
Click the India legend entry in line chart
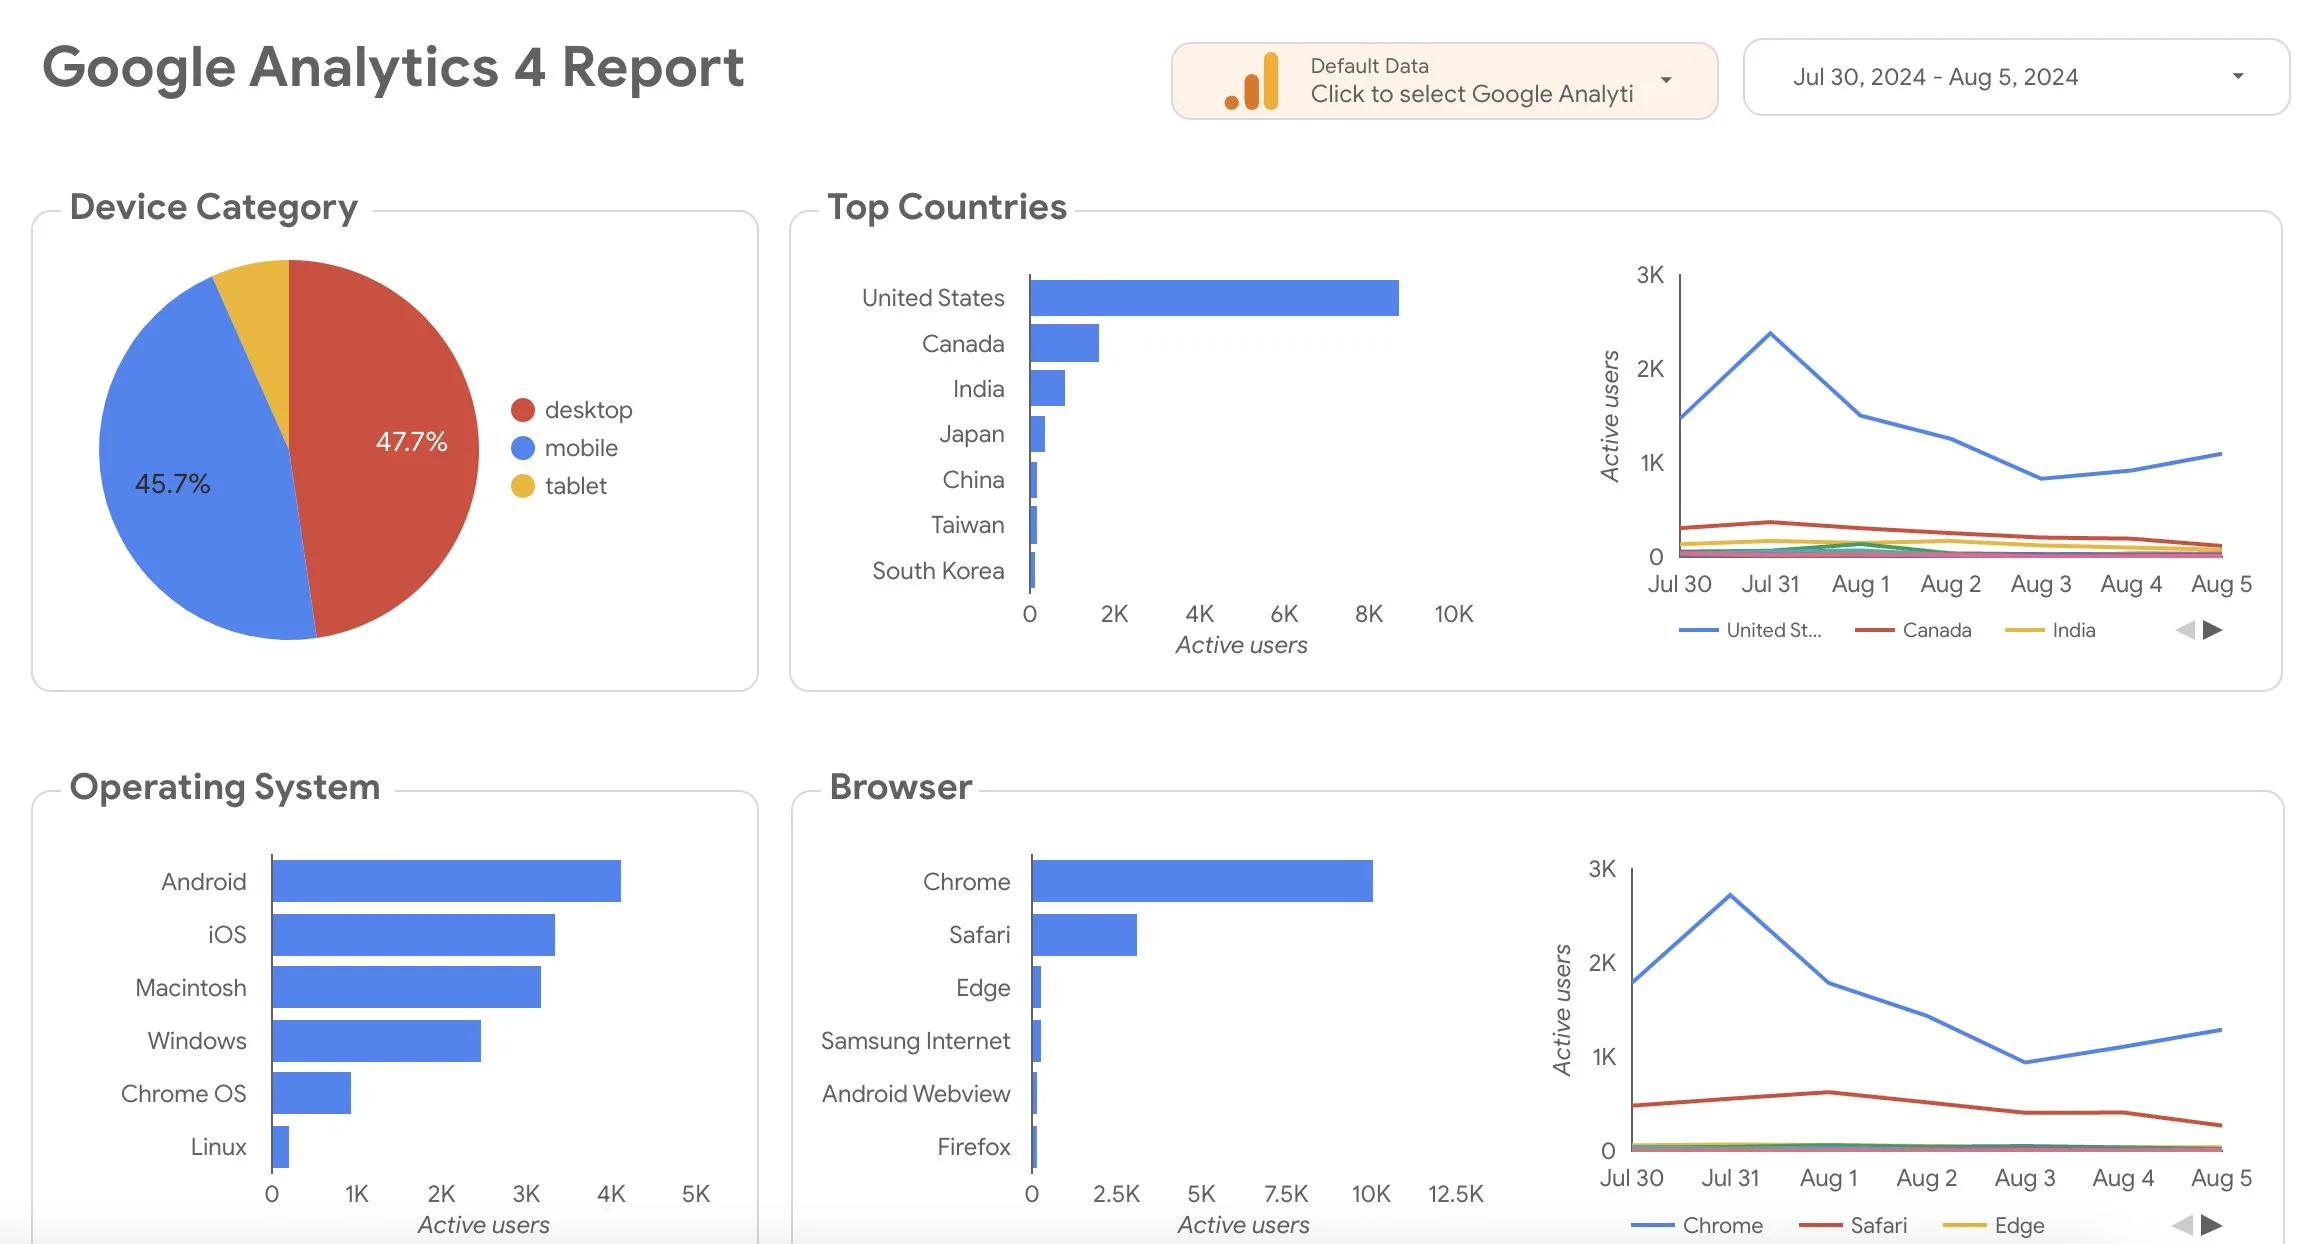(x=2051, y=630)
